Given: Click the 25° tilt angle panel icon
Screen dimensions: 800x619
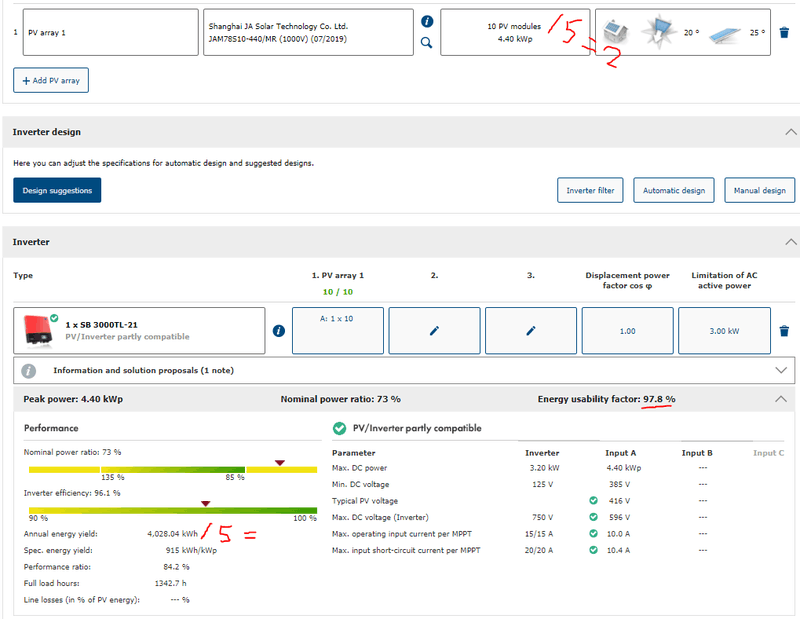Looking at the screenshot, I should (728, 33).
